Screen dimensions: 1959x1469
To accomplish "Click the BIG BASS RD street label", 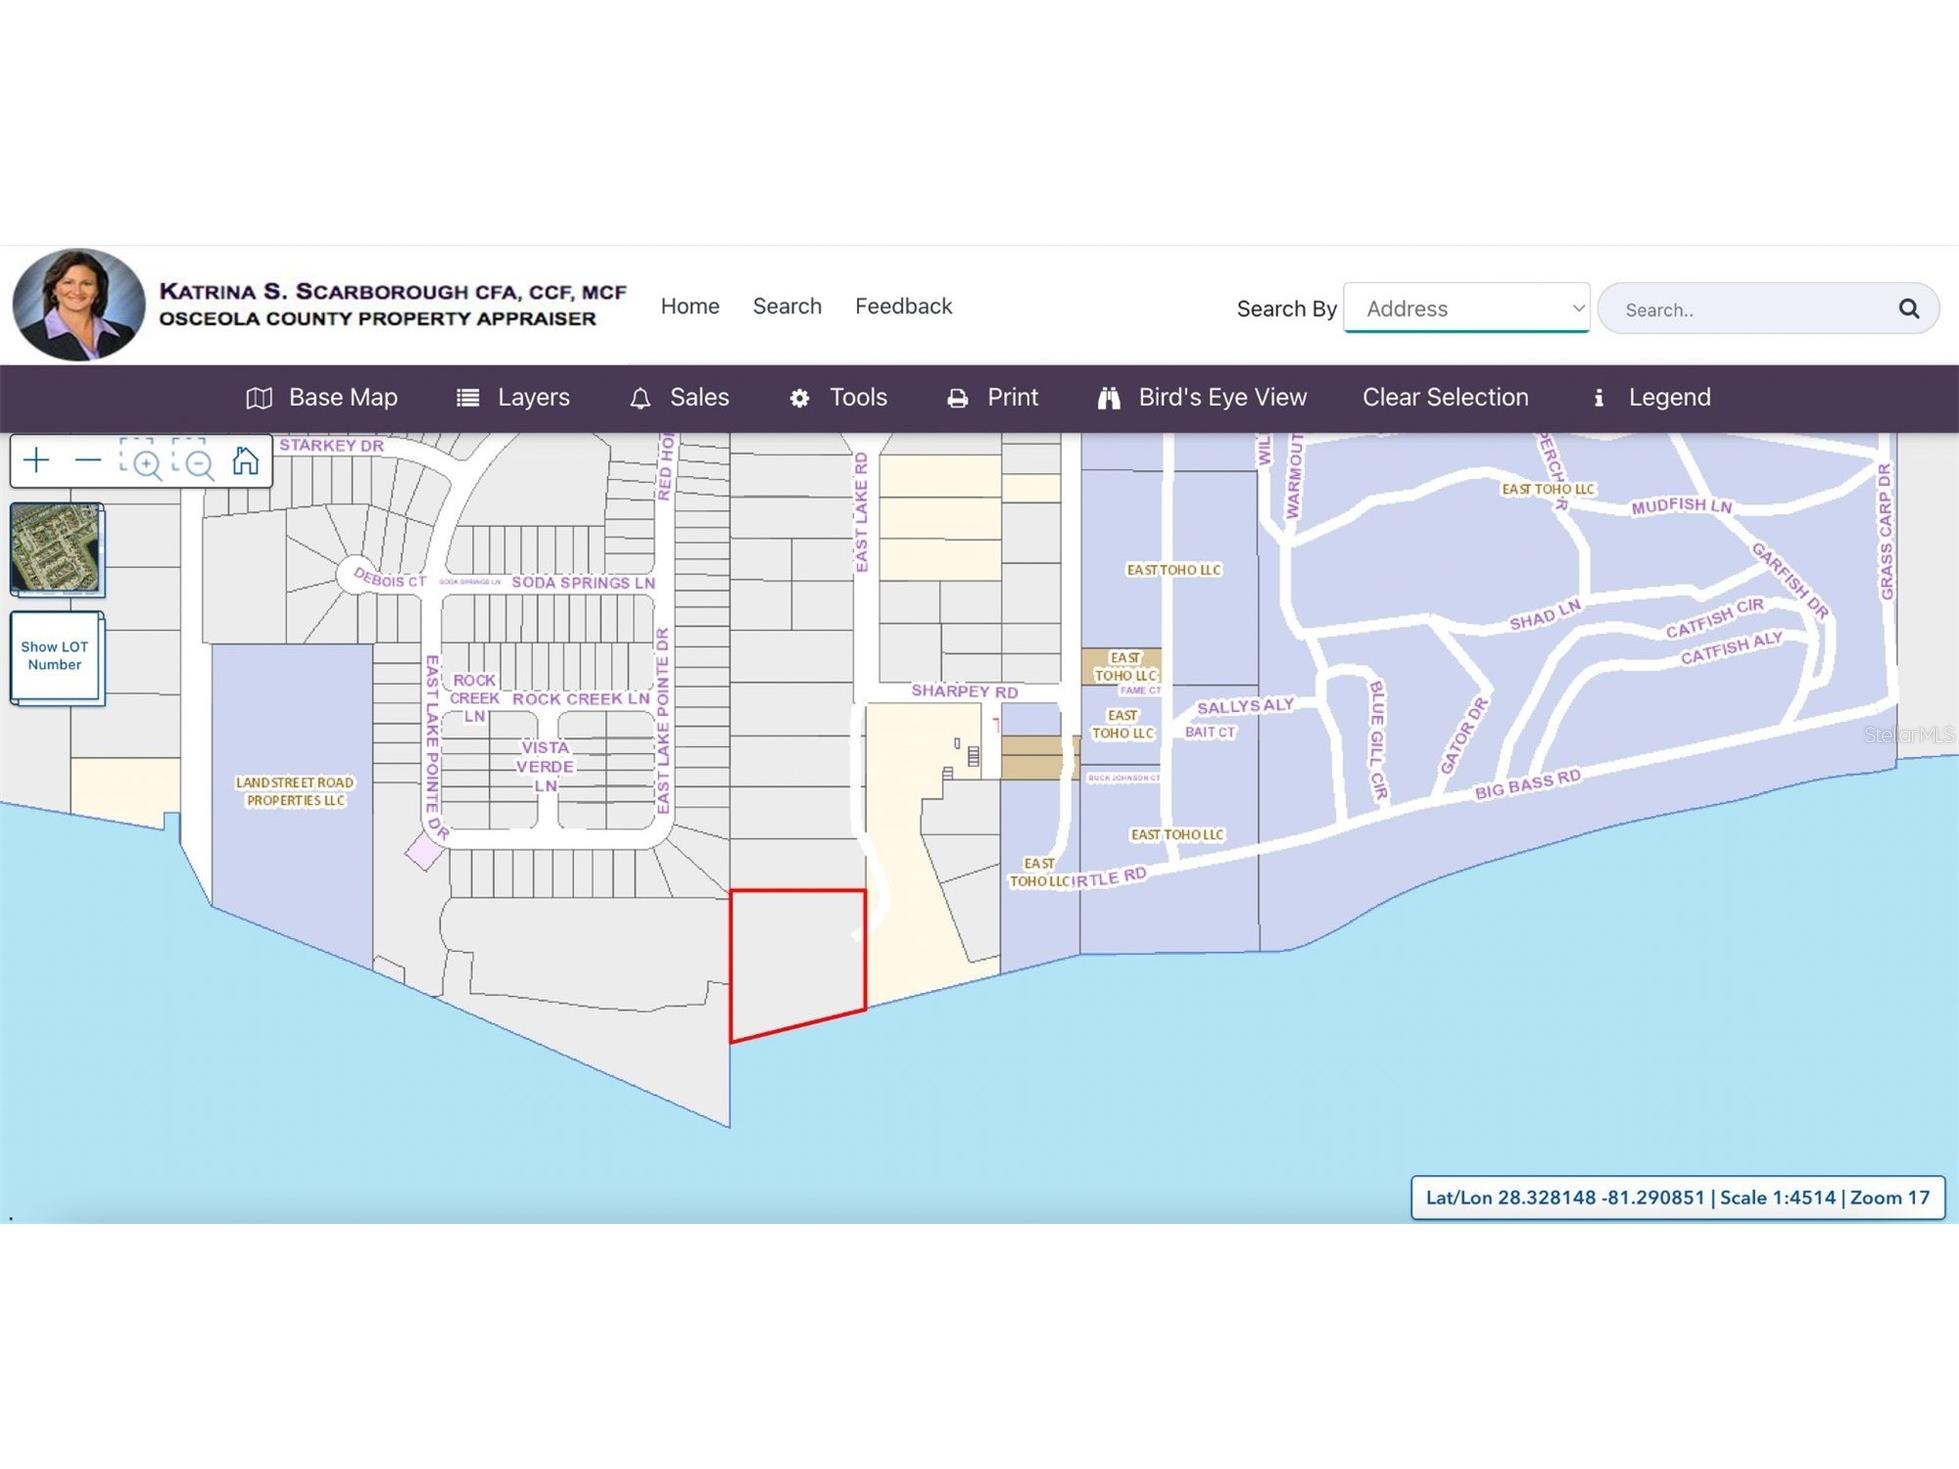I will (x=1528, y=784).
